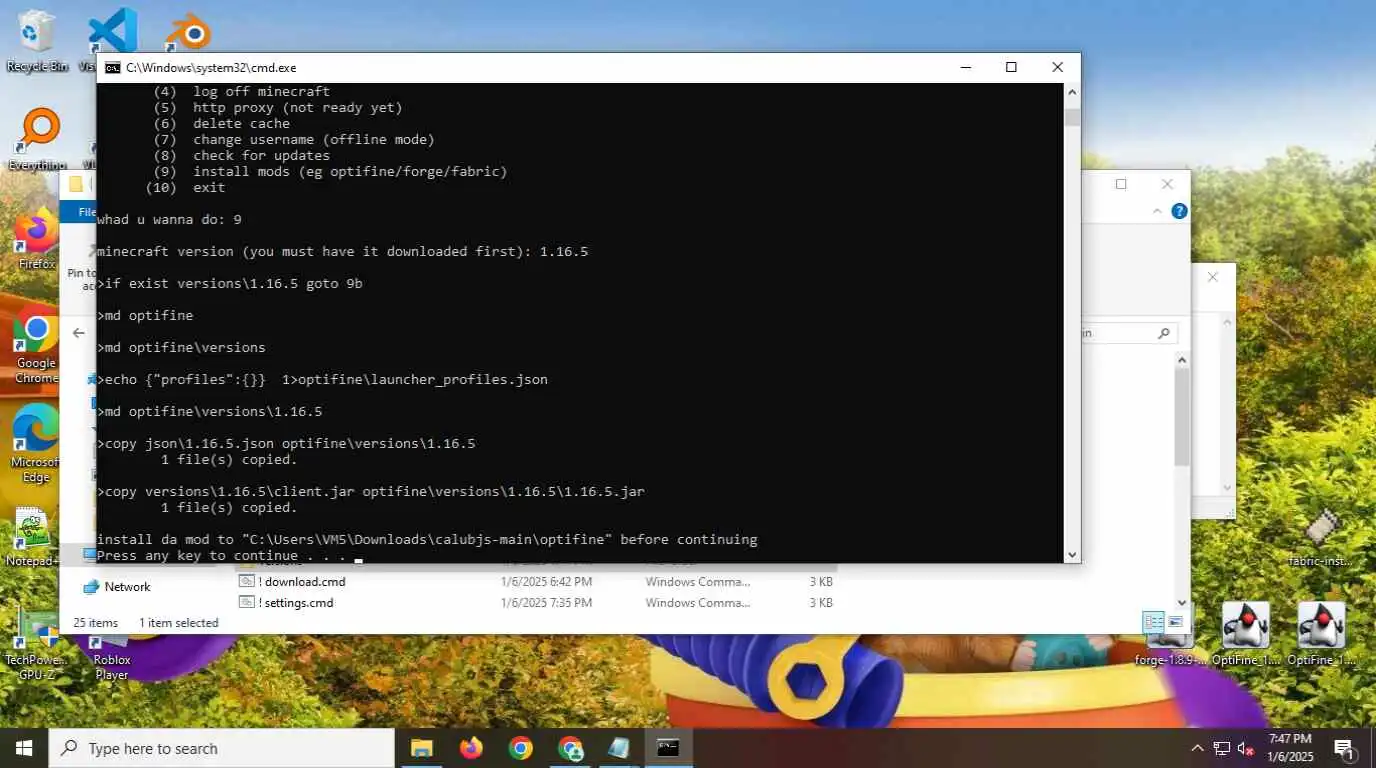Select the TechPowerUp GPU-Z desktop icon
Image resolution: width=1376 pixels, height=768 pixels.
36,645
